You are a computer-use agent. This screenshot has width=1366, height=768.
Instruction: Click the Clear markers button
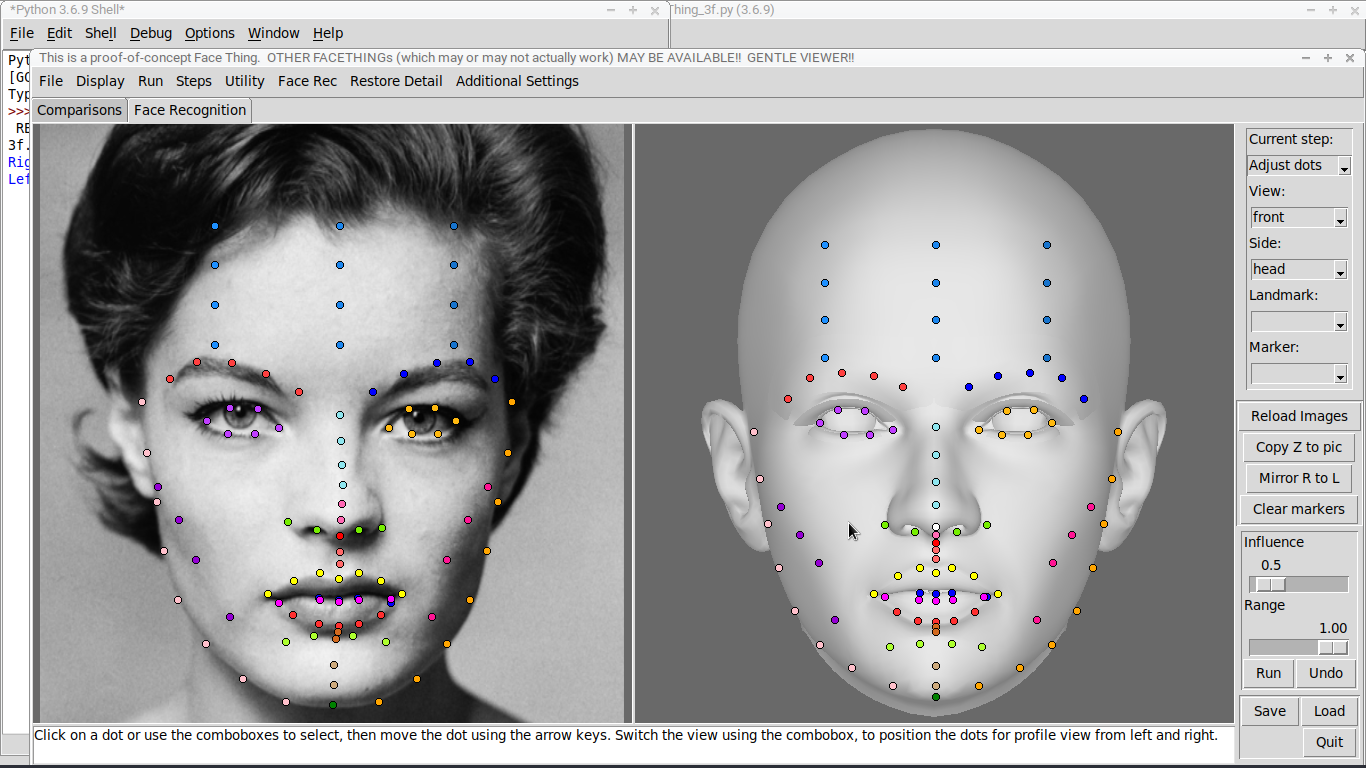(x=1299, y=509)
